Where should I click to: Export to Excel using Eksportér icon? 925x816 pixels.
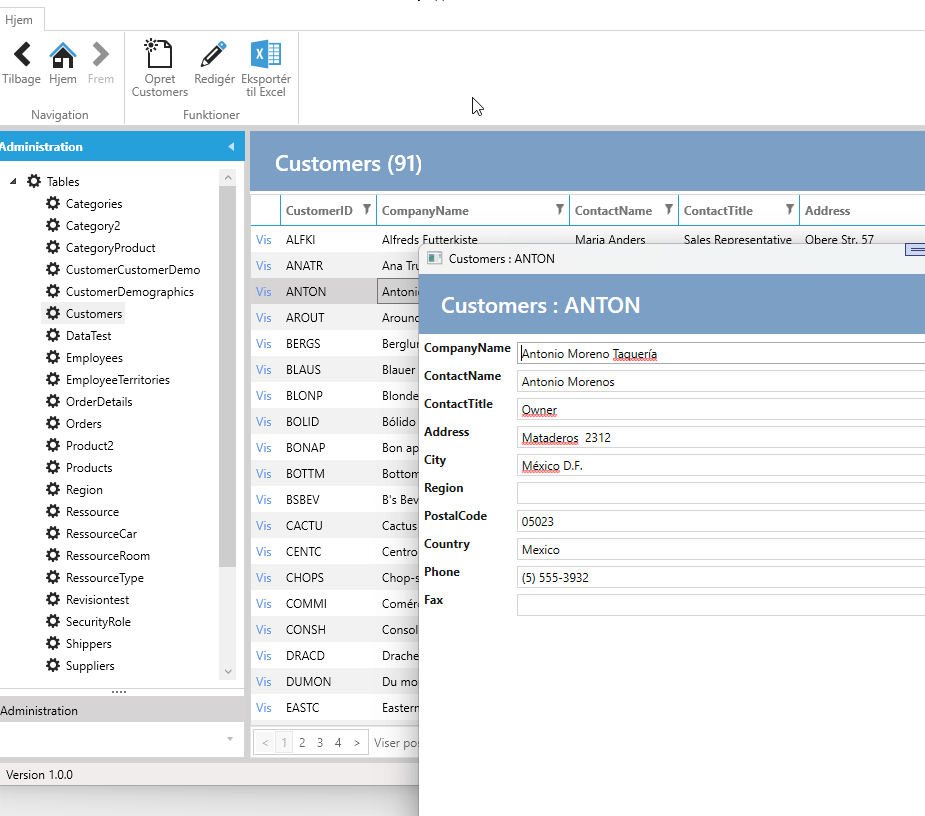266,54
